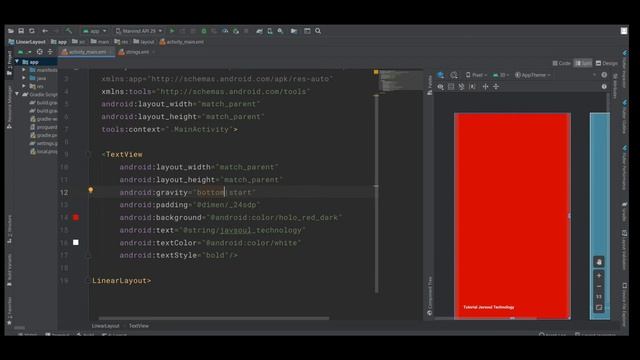640x360 pixels.
Task: Debug the app with the bug icon
Action: [204, 31]
